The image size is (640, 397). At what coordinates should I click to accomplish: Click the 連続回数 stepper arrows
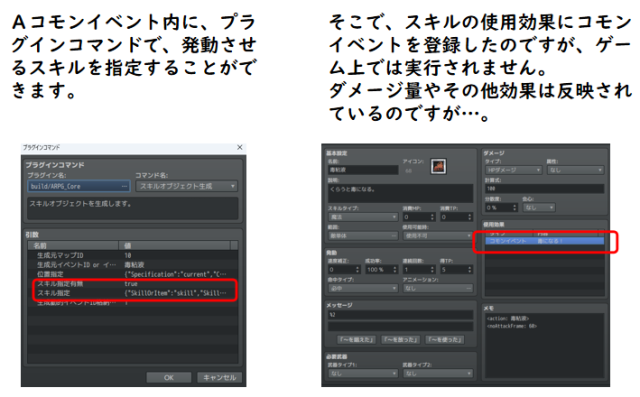[432, 270]
